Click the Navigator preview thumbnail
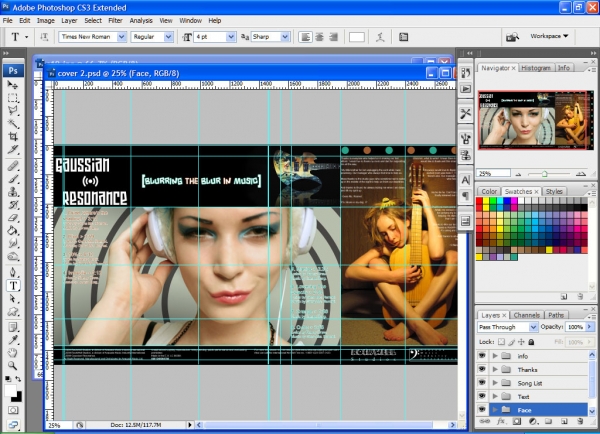Screen dimensions: 600x434 [535, 120]
